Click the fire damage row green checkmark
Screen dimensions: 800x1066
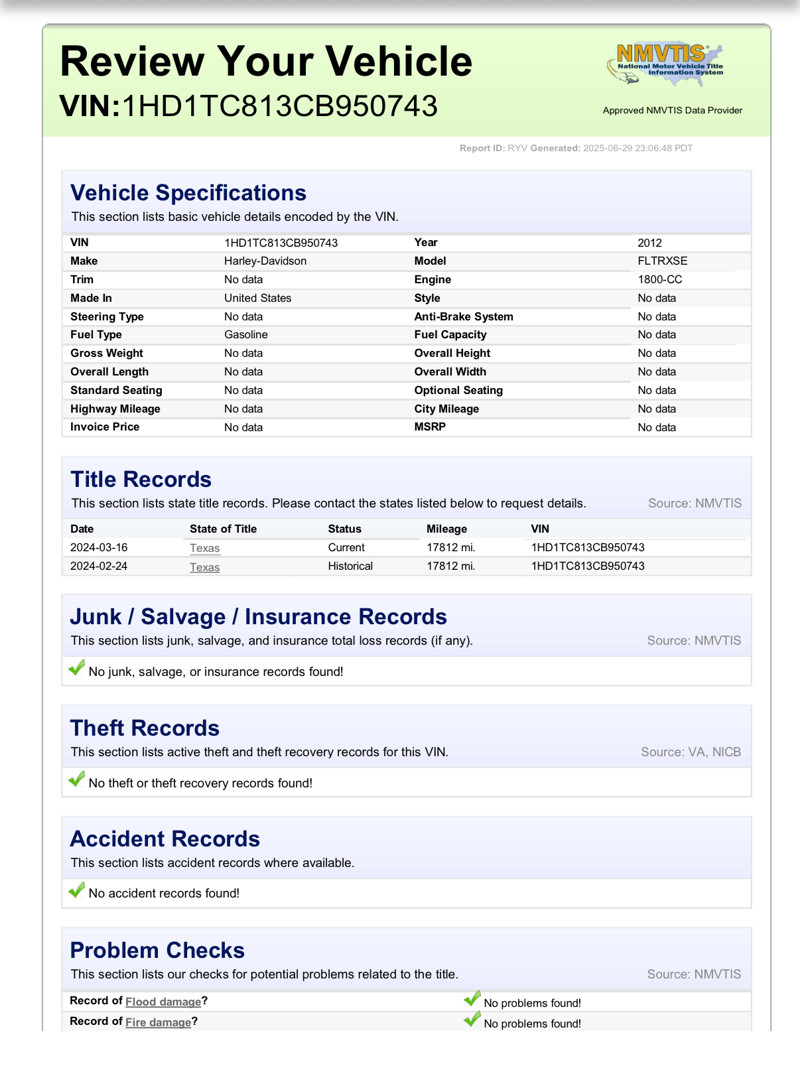click(472, 1019)
